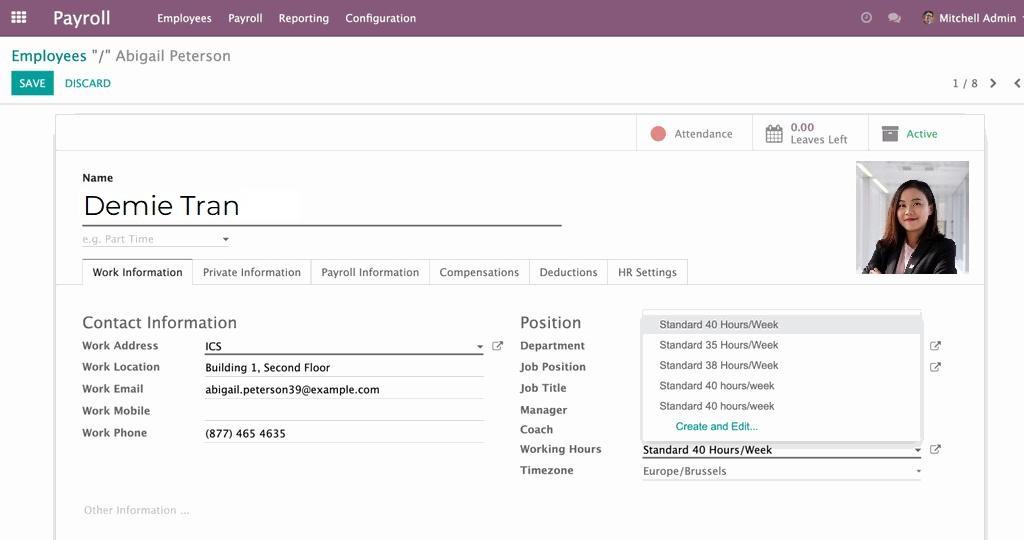Image resolution: width=1024 pixels, height=540 pixels.
Task: Switch to Private Information tab
Action: (251, 272)
